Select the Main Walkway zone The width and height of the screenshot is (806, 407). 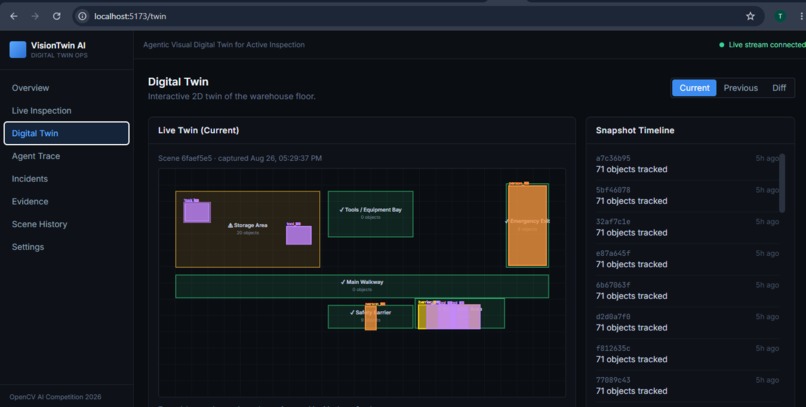tap(362, 286)
